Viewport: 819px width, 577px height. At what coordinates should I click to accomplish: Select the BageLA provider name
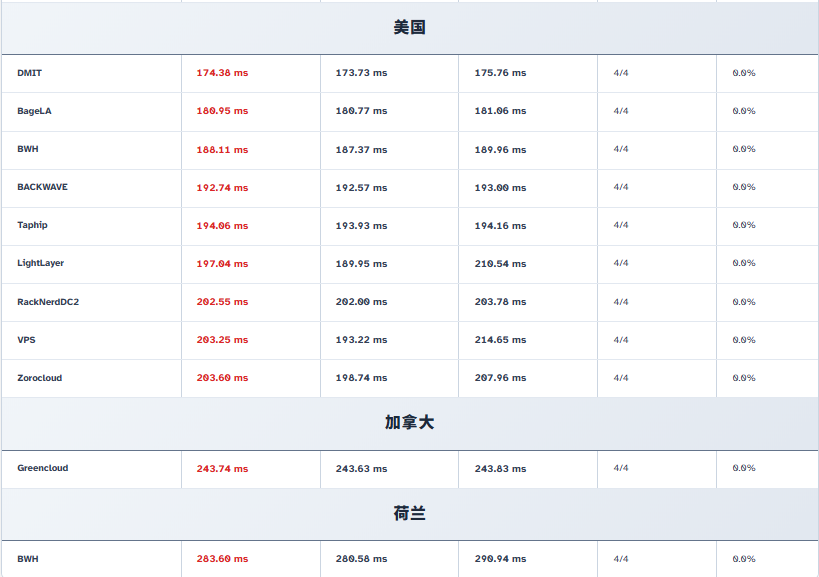tap(34, 111)
